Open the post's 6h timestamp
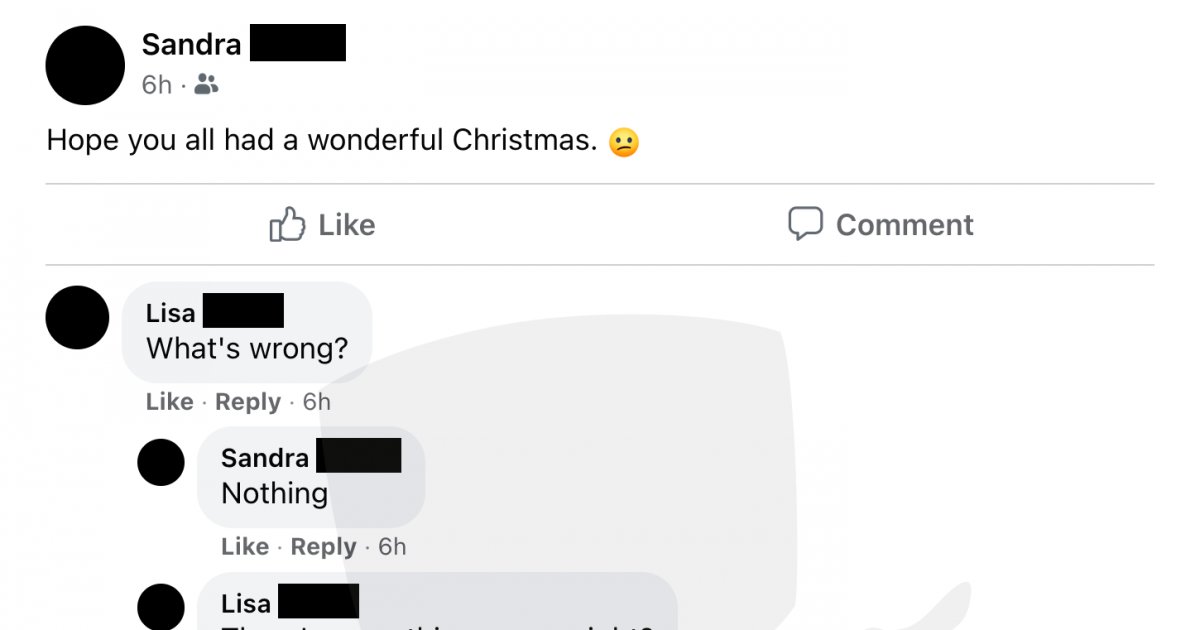The height and width of the screenshot is (630, 1200). click(156, 85)
